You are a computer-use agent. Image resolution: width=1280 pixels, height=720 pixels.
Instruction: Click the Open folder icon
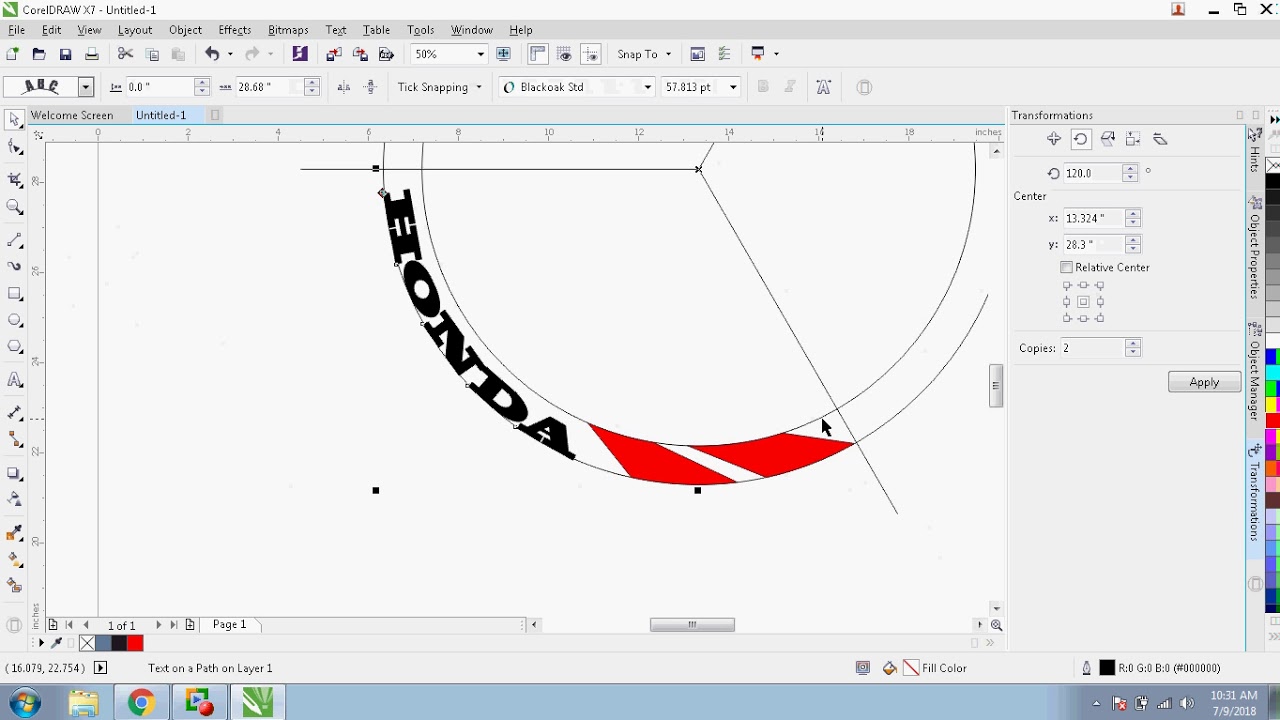click(x=39, y=54)
